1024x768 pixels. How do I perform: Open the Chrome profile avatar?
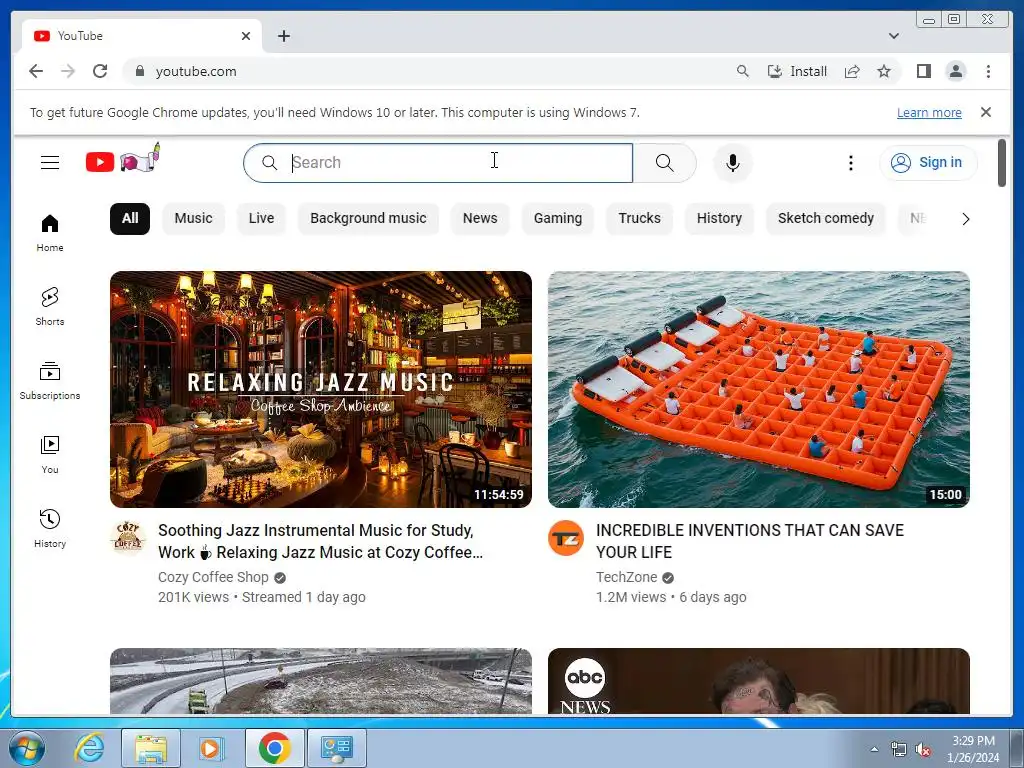click(955, 71)
